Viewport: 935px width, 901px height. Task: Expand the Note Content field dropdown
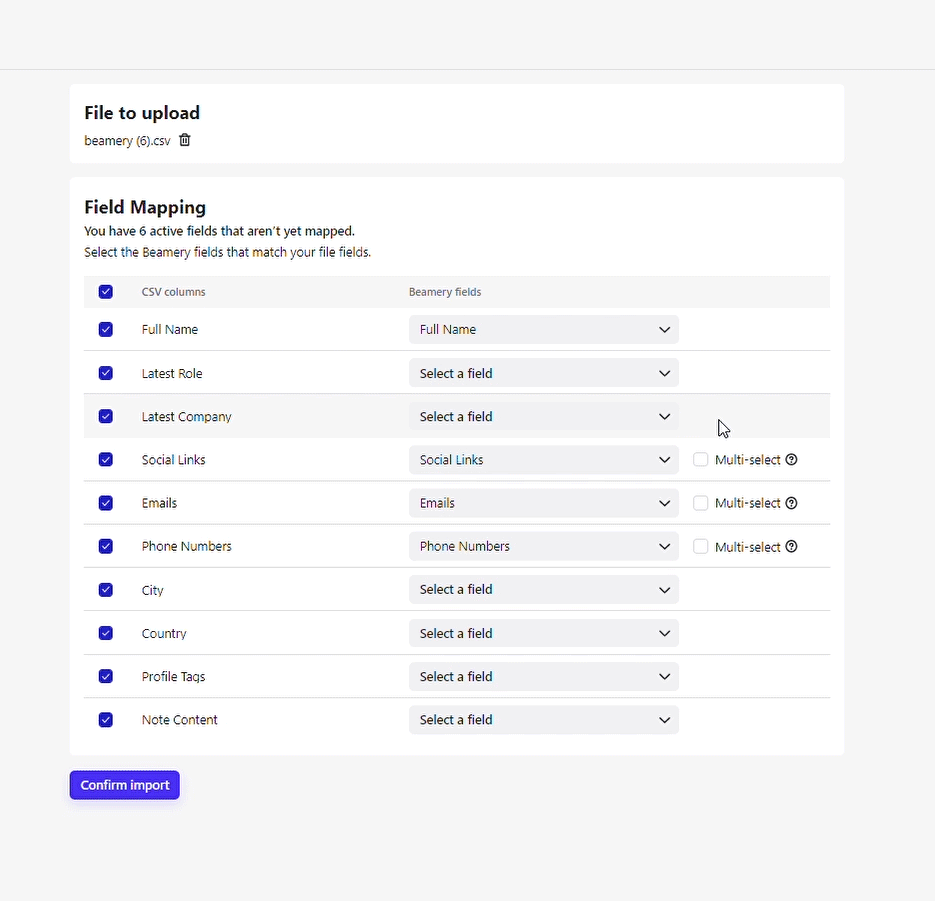[x=543, y=720]
